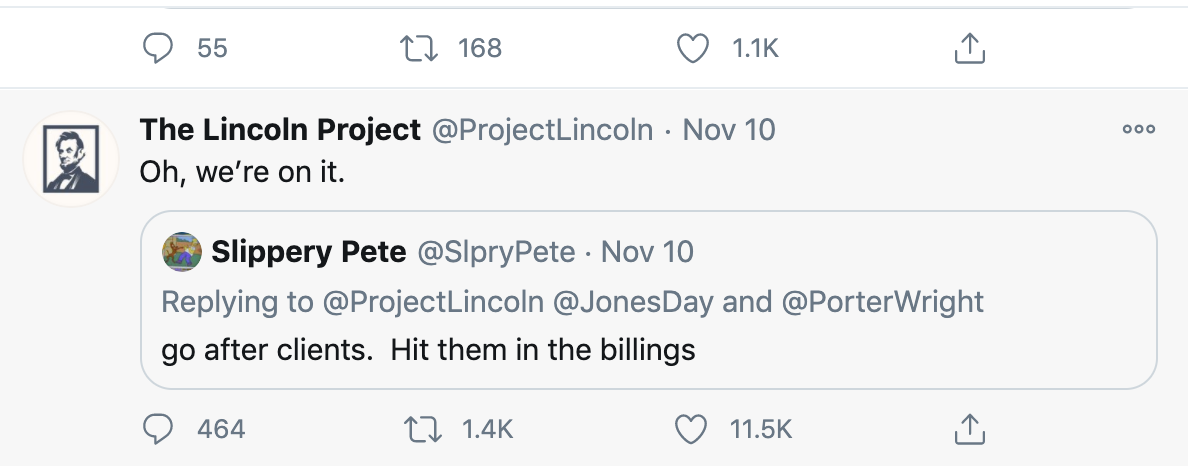Open The Lincoln Project profile picture

click(70, 160)
